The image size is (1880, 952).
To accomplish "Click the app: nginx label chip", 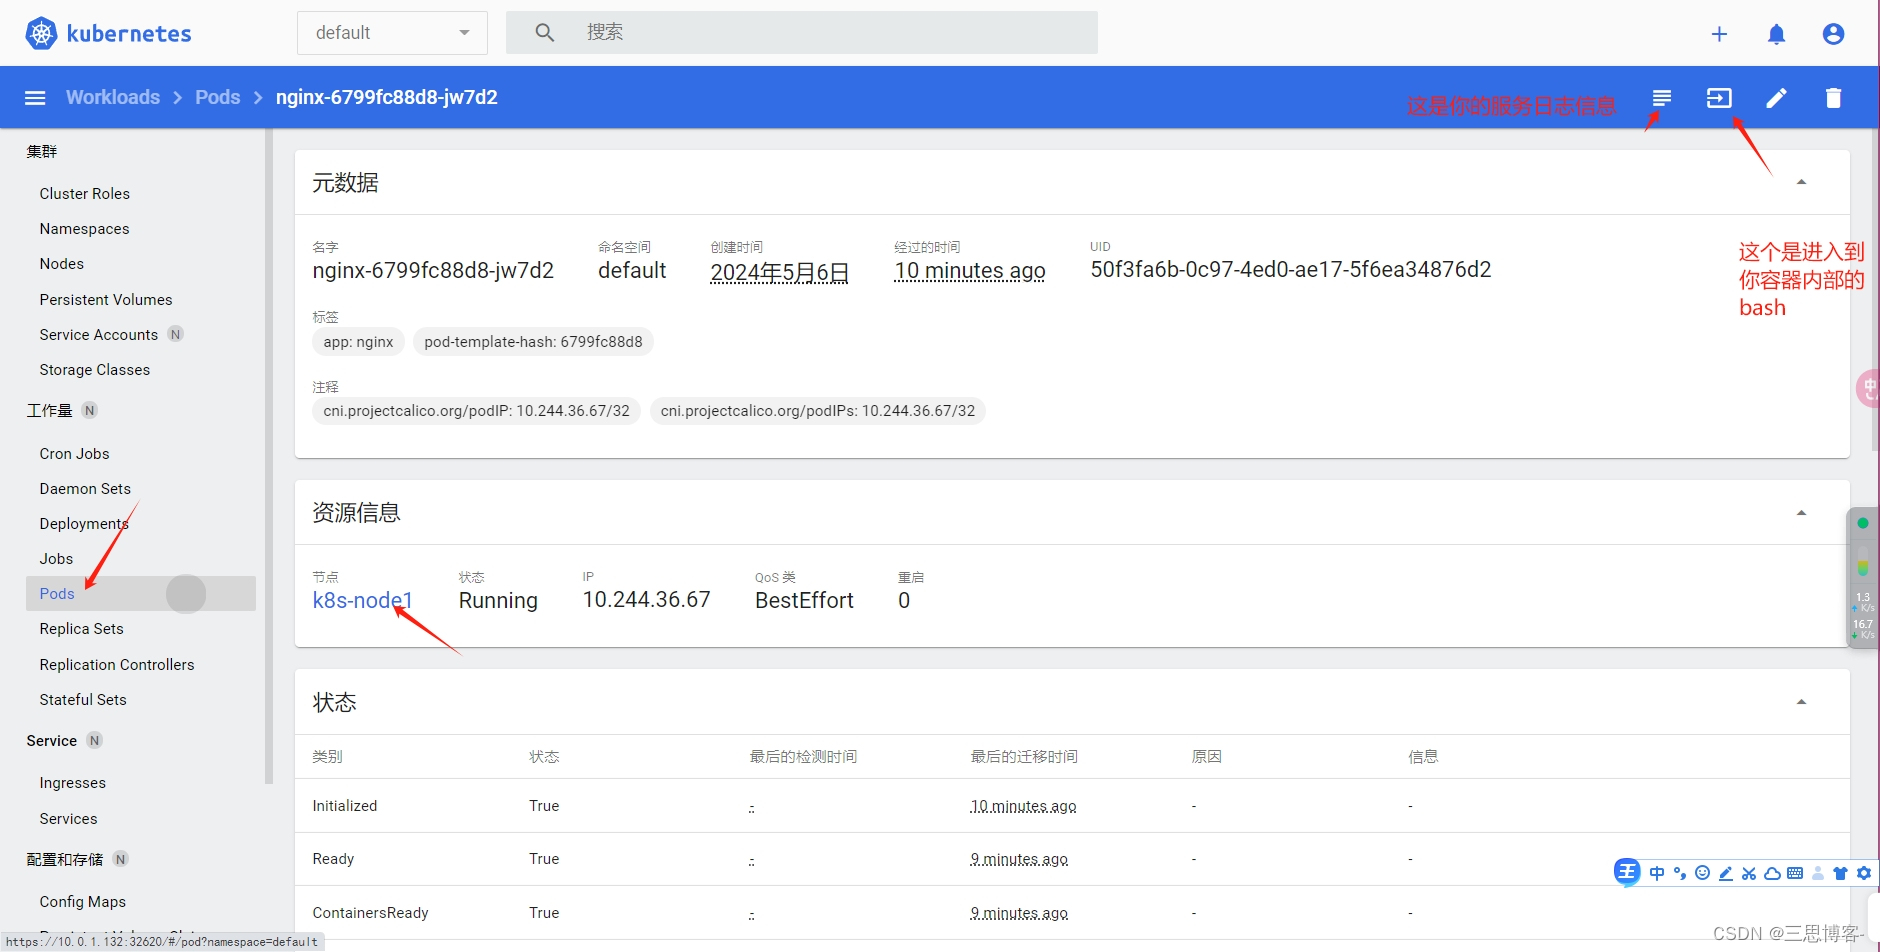I will pyautogui.click(x=358, y=342).
